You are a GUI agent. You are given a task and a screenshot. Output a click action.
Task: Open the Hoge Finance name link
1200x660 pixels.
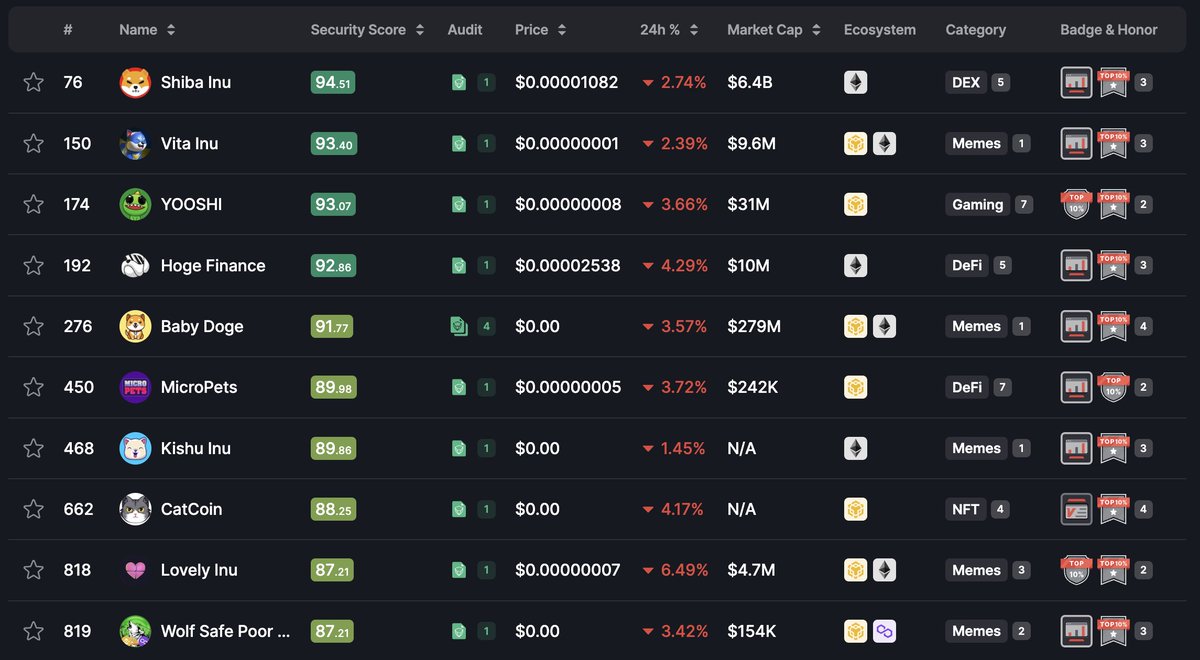tap(213, 265)
